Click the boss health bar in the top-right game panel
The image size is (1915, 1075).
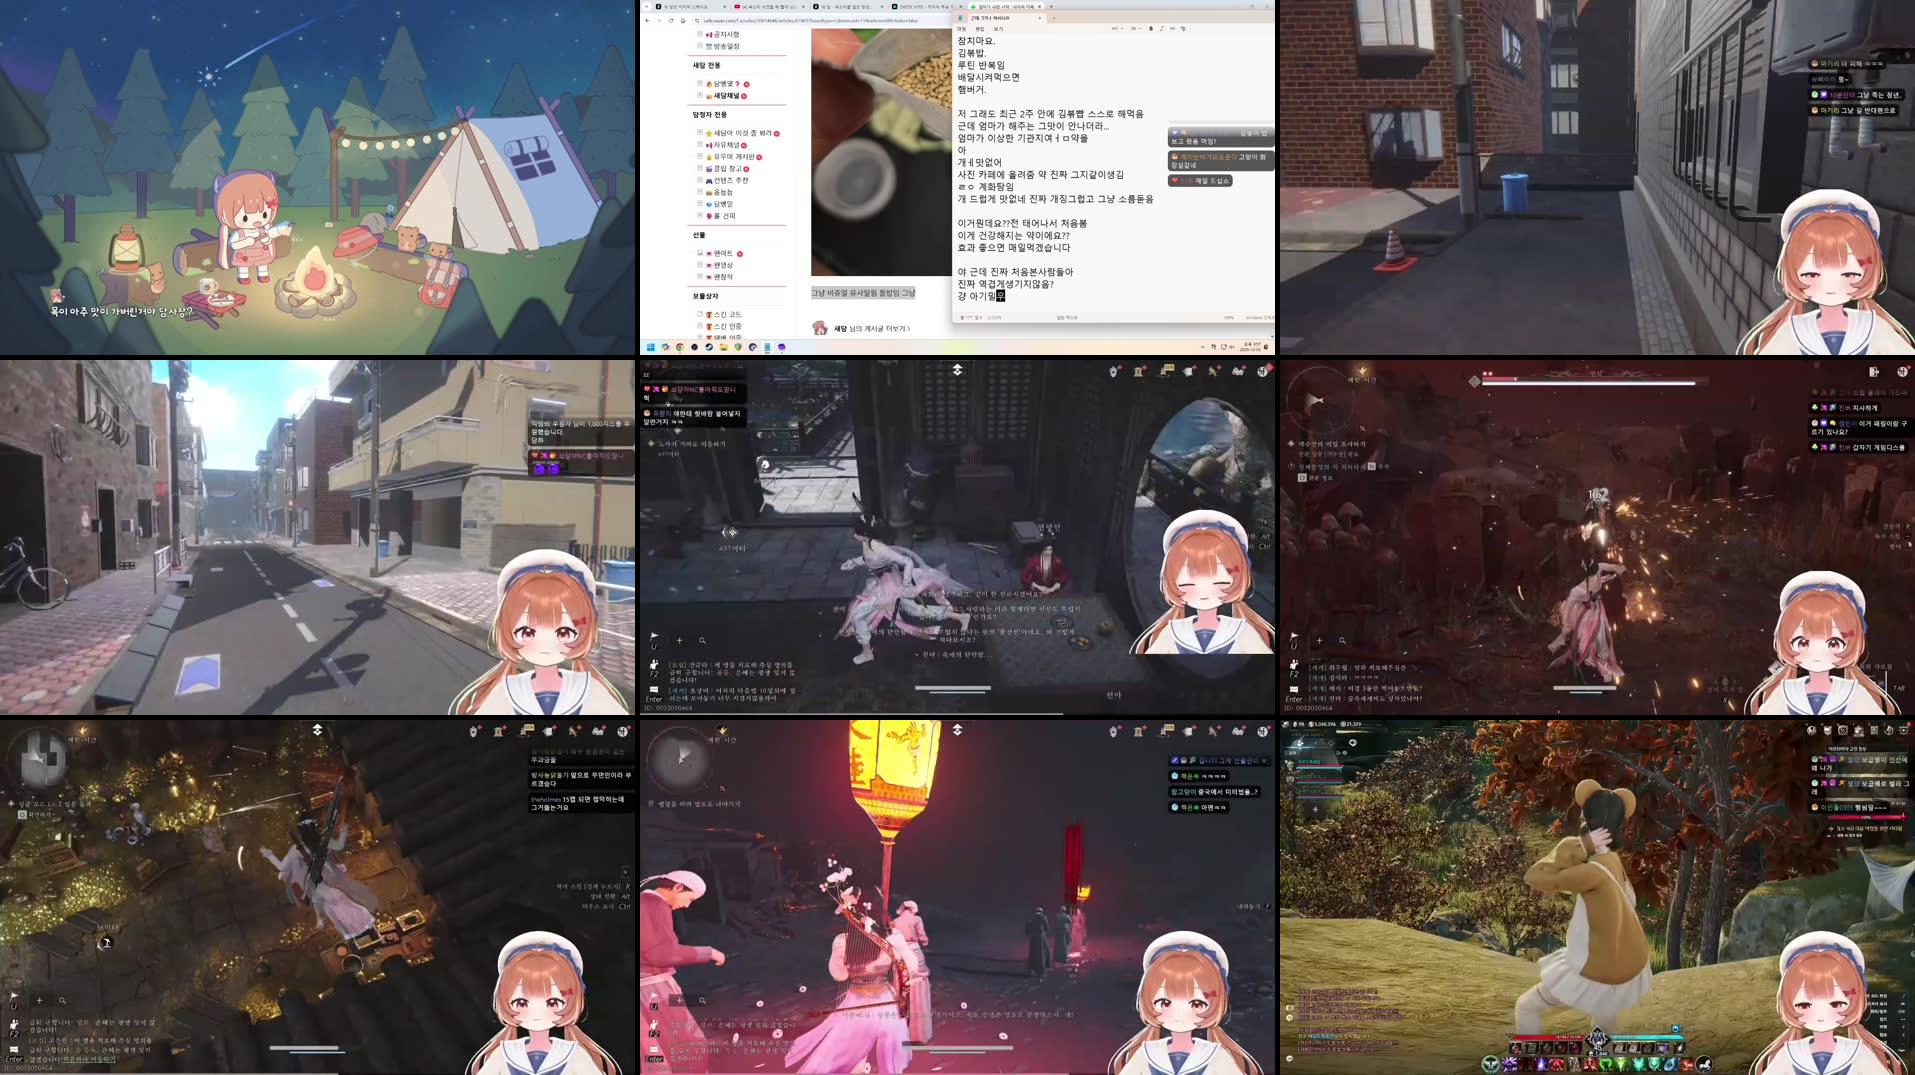[x=1589, y=380]
